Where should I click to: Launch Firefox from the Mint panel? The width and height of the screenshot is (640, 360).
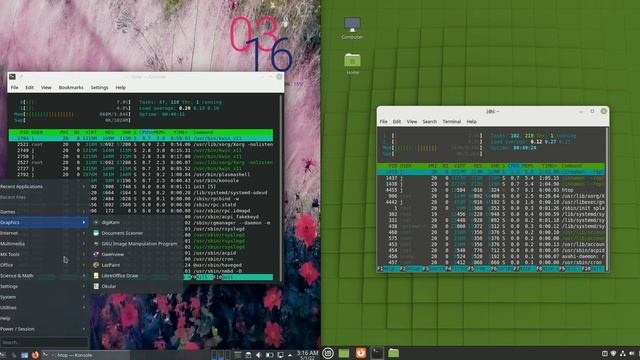click(360, 353)
